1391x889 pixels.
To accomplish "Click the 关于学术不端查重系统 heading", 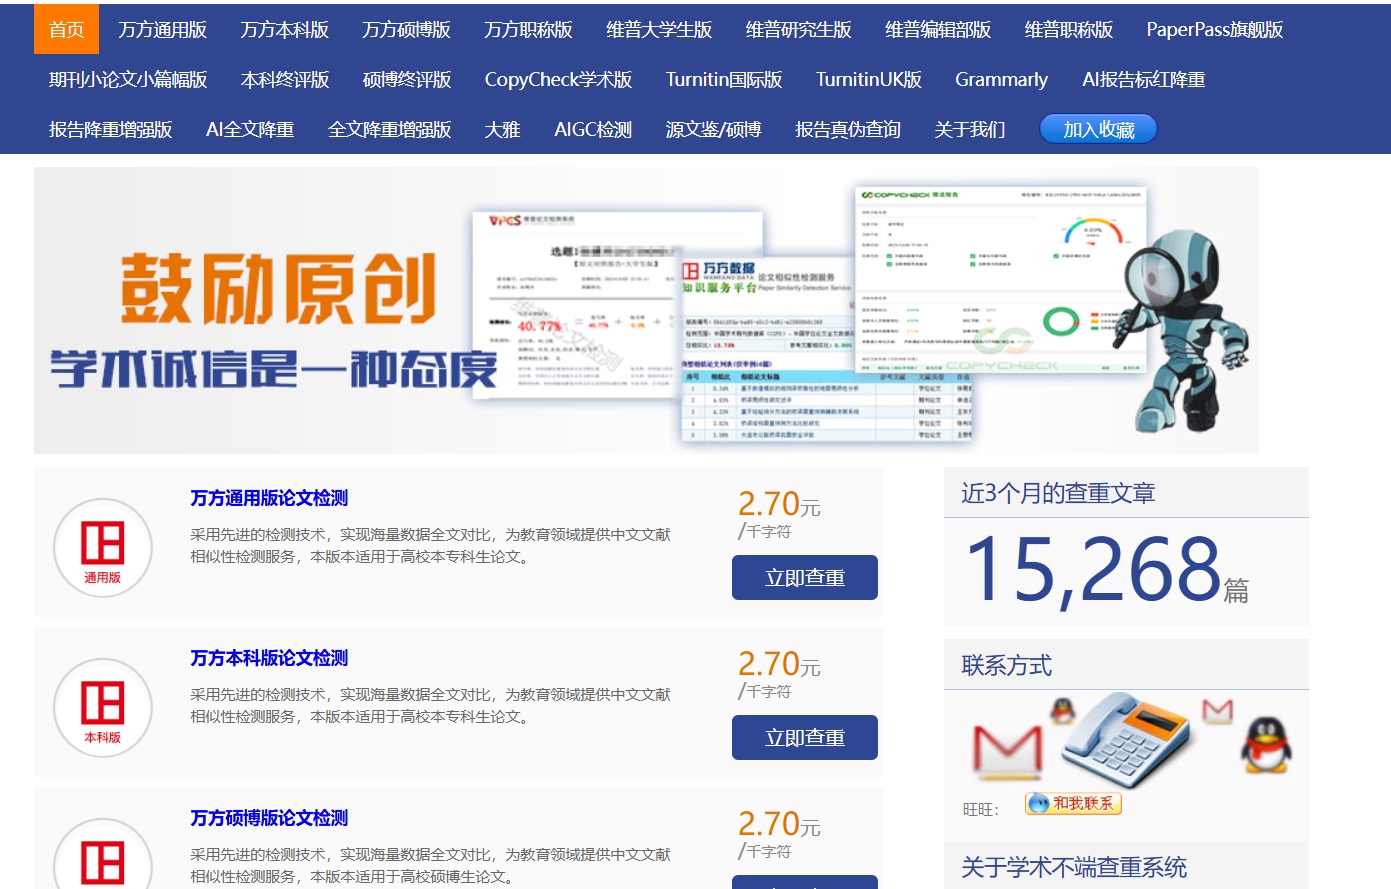I will [x=1074, y=867].
